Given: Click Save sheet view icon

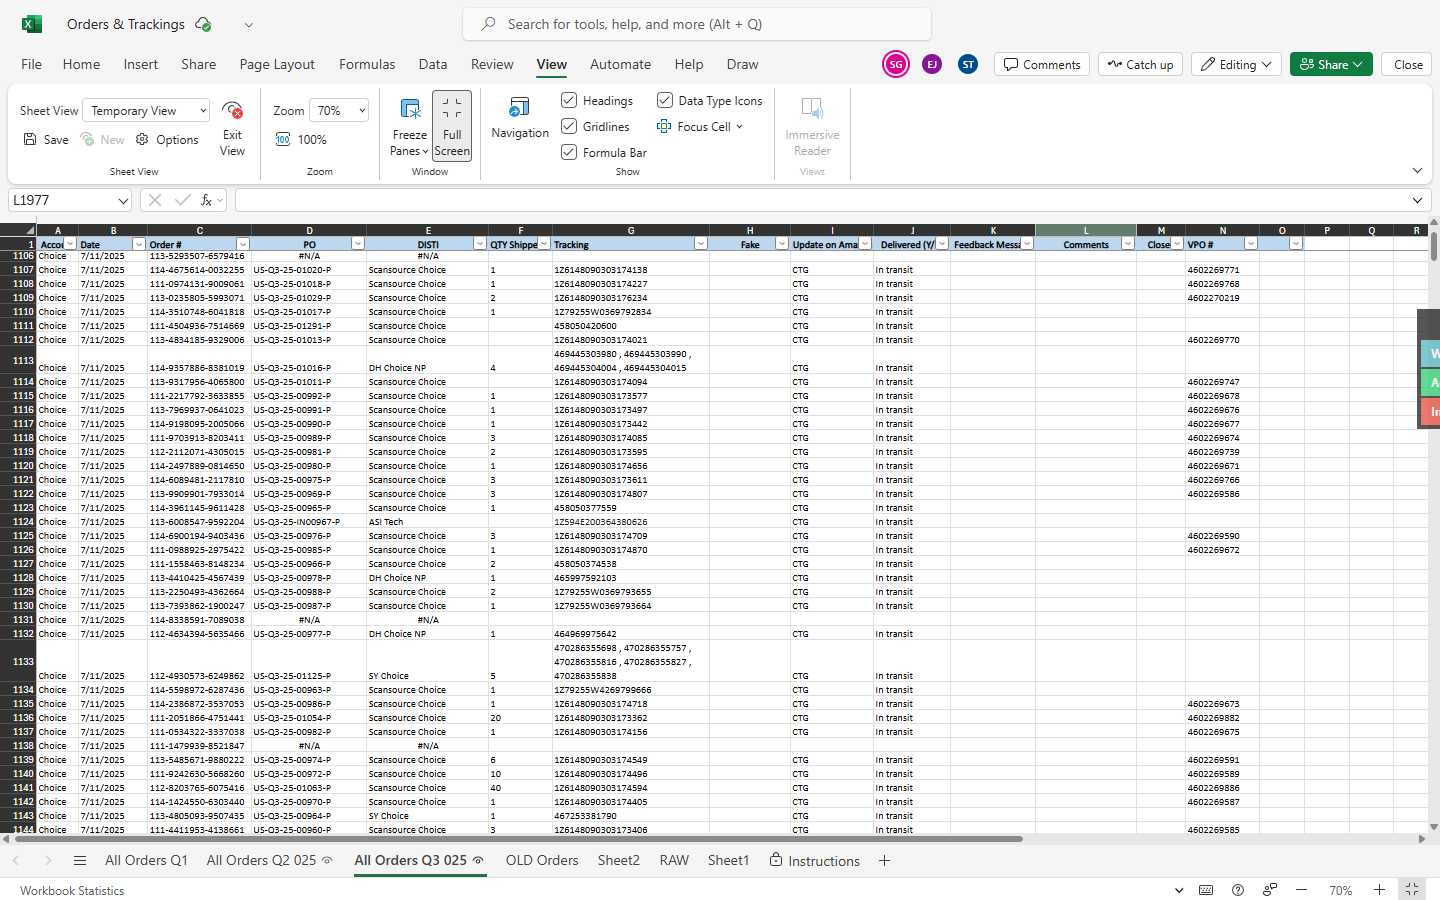Looking at the screenshot, I should coord(30,139).
